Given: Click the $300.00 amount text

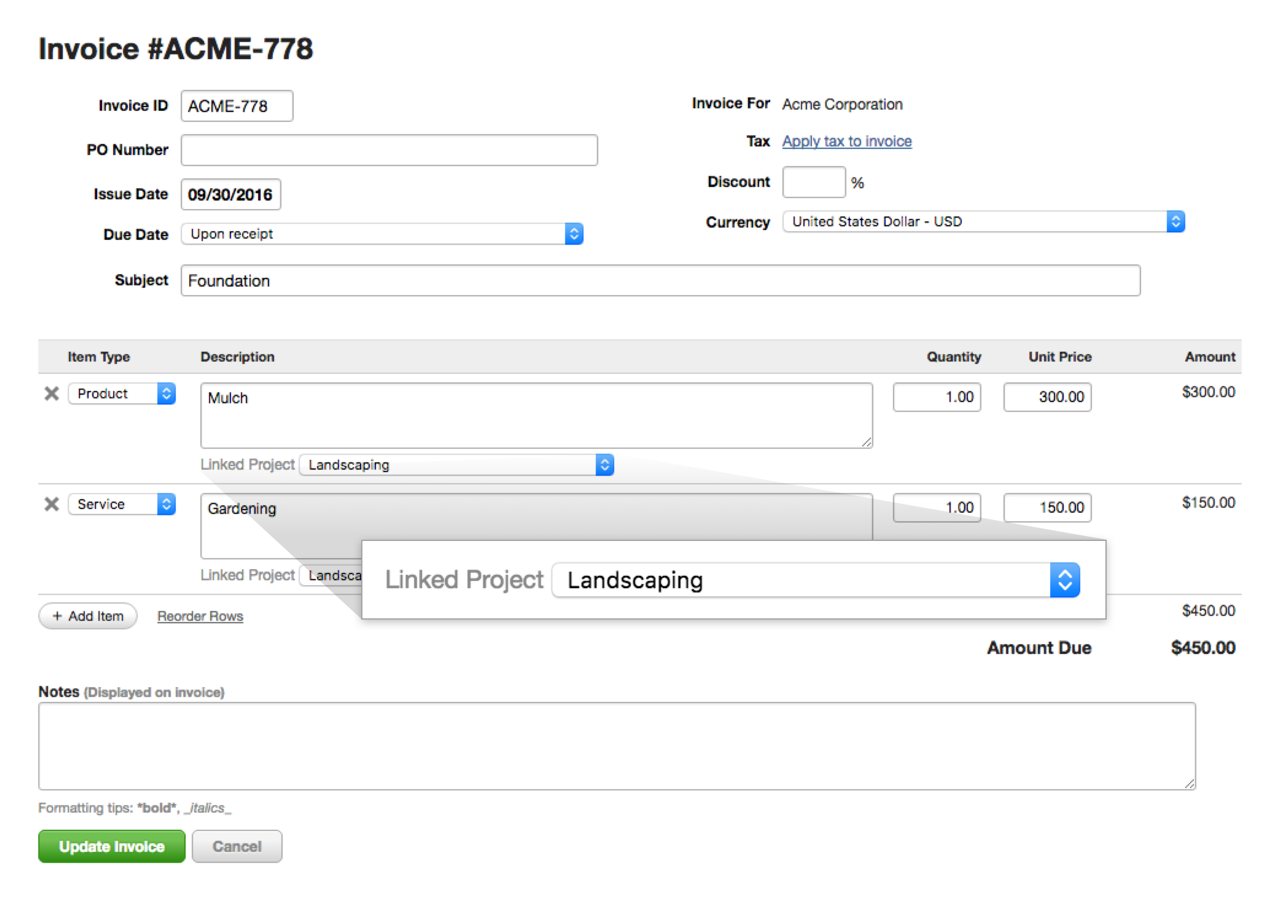Looking at the screenshot, I should click(1208, 392).
